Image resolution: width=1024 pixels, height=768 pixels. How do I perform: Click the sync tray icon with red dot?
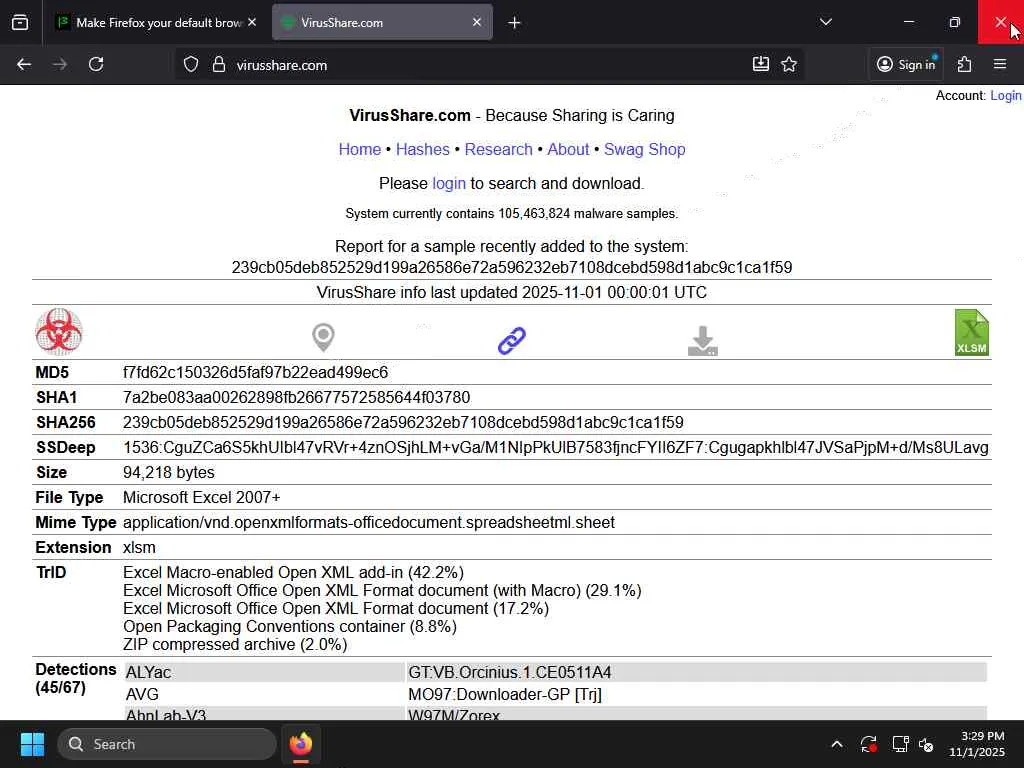869,744
